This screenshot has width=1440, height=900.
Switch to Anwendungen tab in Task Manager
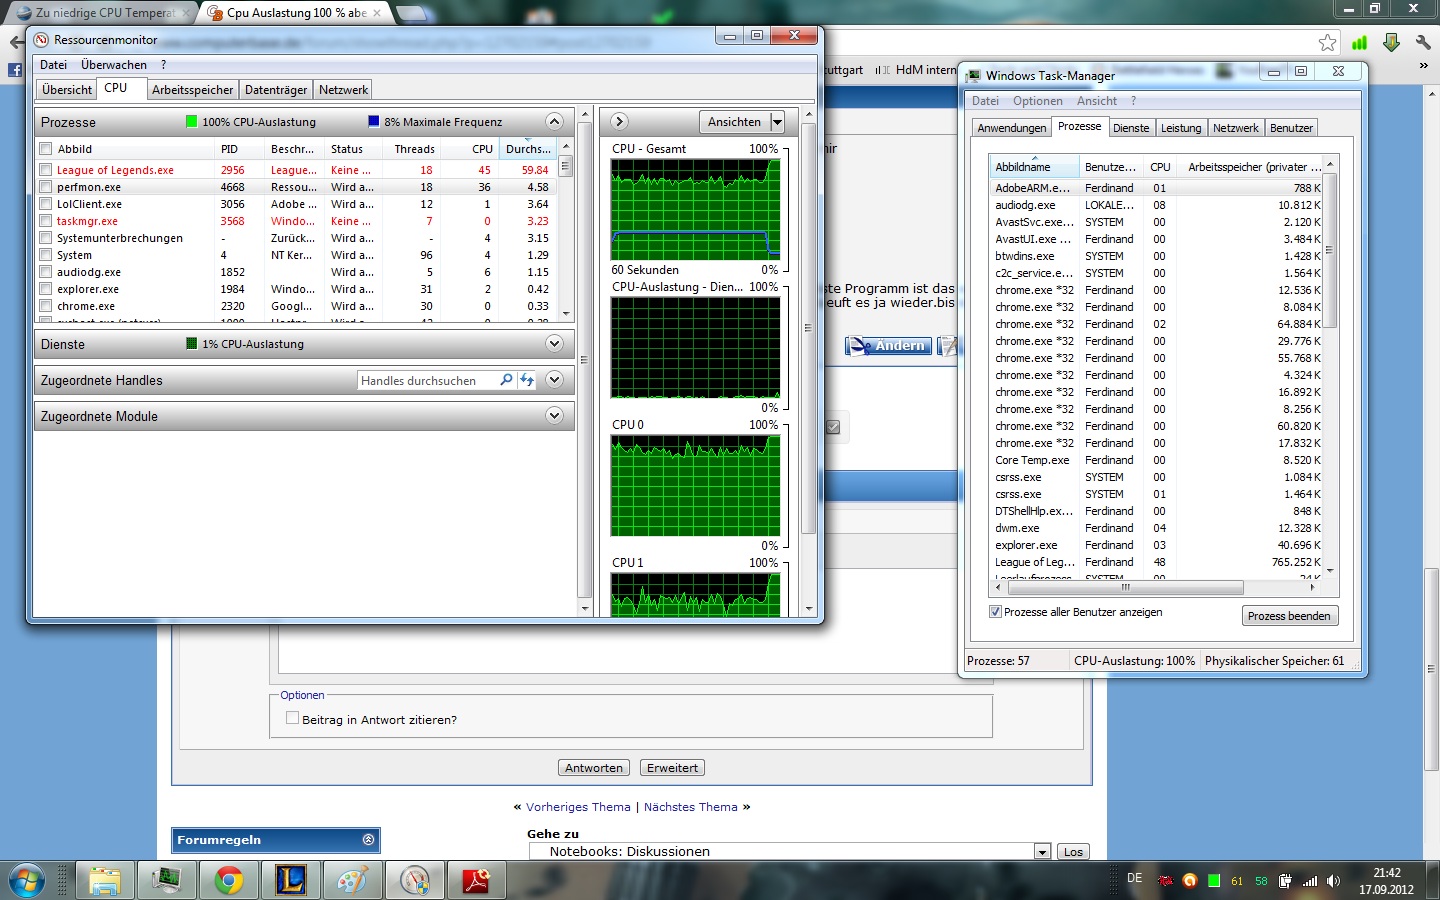point(1012,128)
